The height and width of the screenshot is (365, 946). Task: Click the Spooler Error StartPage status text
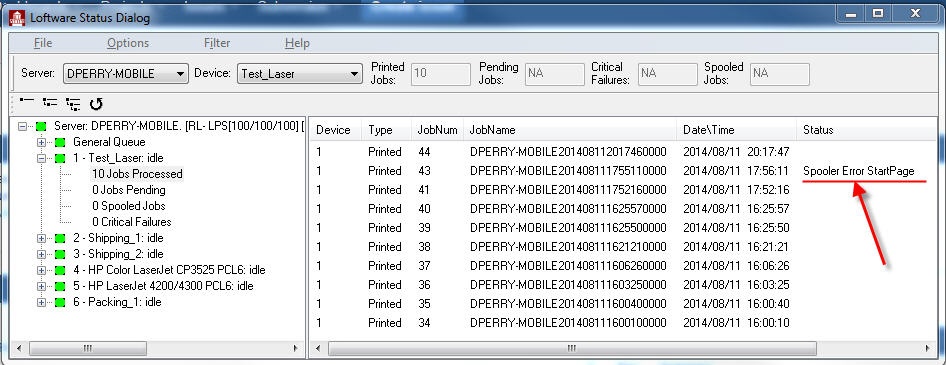[859, 171]
